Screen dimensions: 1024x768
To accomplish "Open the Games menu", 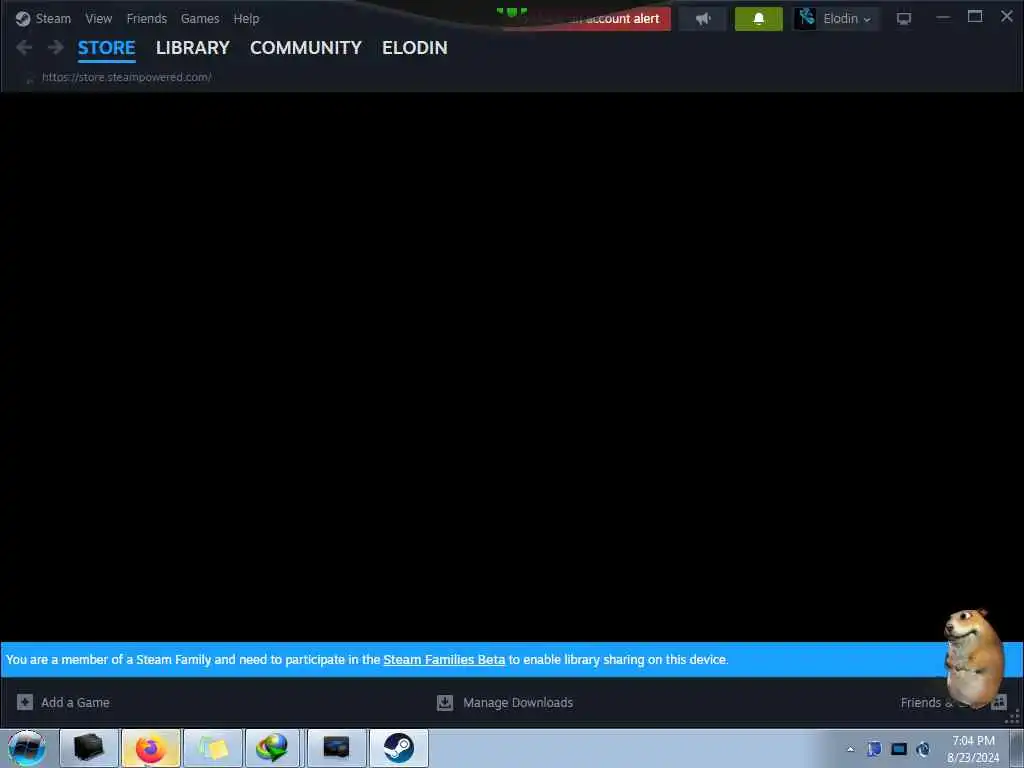I will point(200,19).
